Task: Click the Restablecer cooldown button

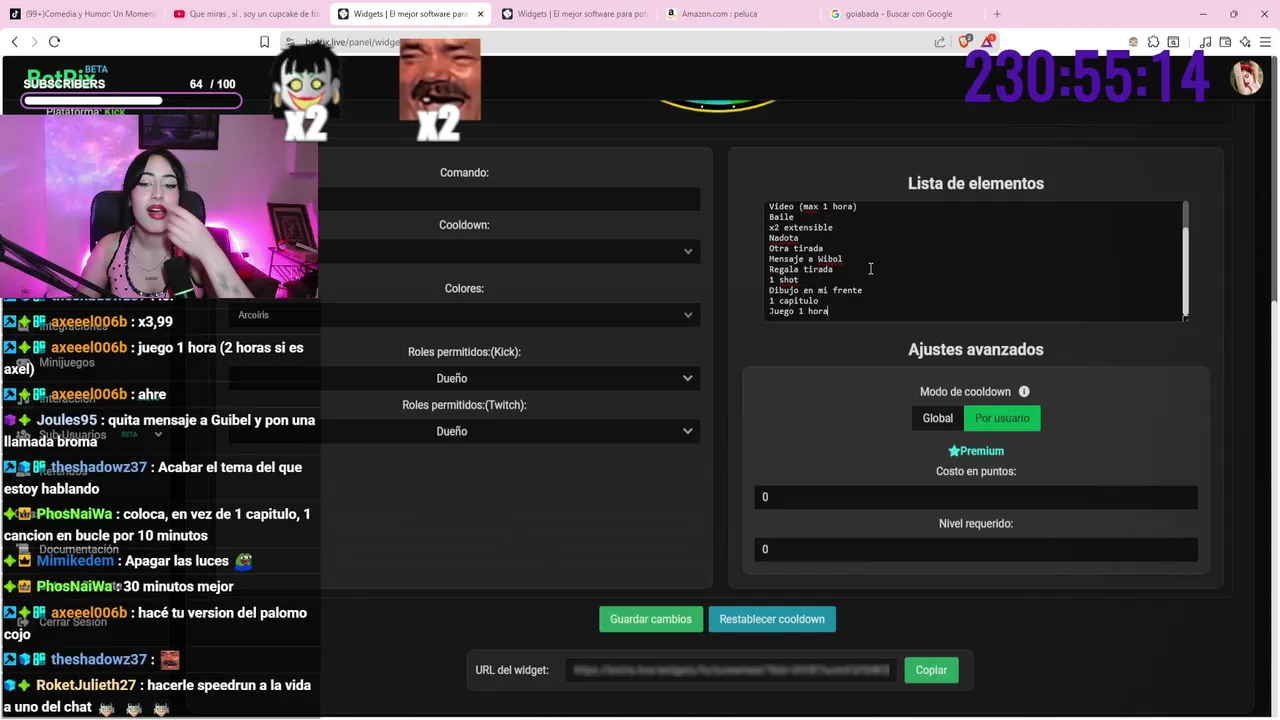Action: click(772, 619)
